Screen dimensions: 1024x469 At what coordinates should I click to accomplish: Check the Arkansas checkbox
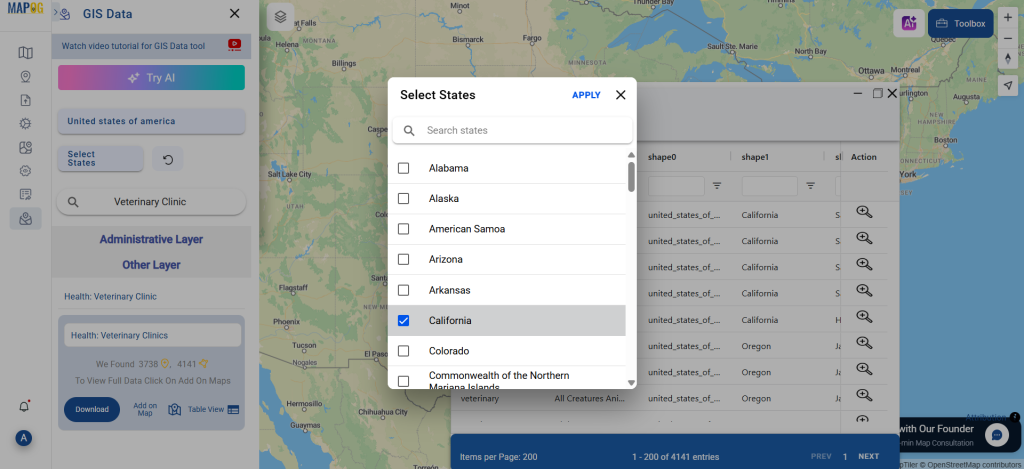pyautogui.click(x=404, y=290)
